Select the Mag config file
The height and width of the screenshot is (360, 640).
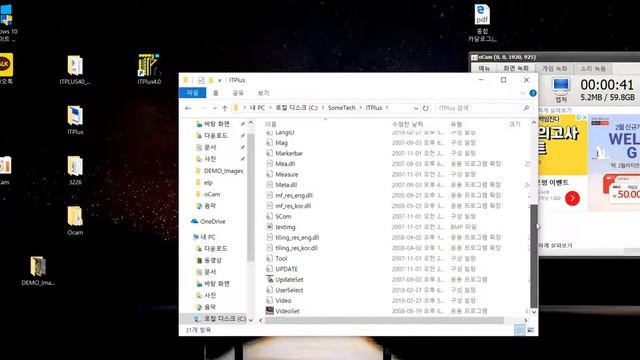282,143
